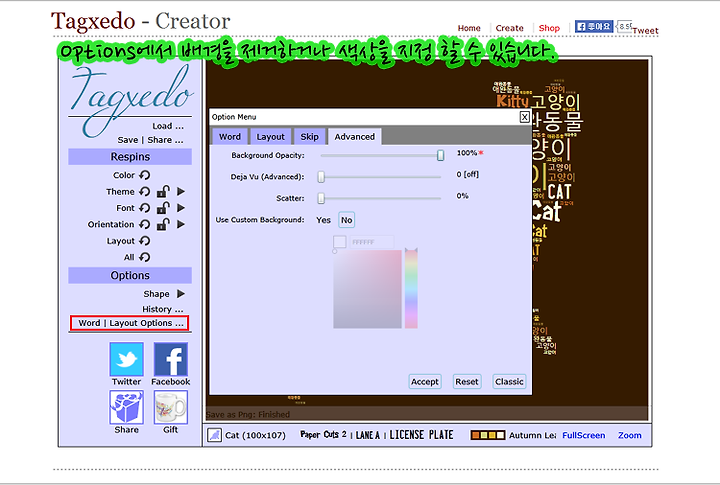
Task: Select the LANE A font
Action: tap(368, 435)
